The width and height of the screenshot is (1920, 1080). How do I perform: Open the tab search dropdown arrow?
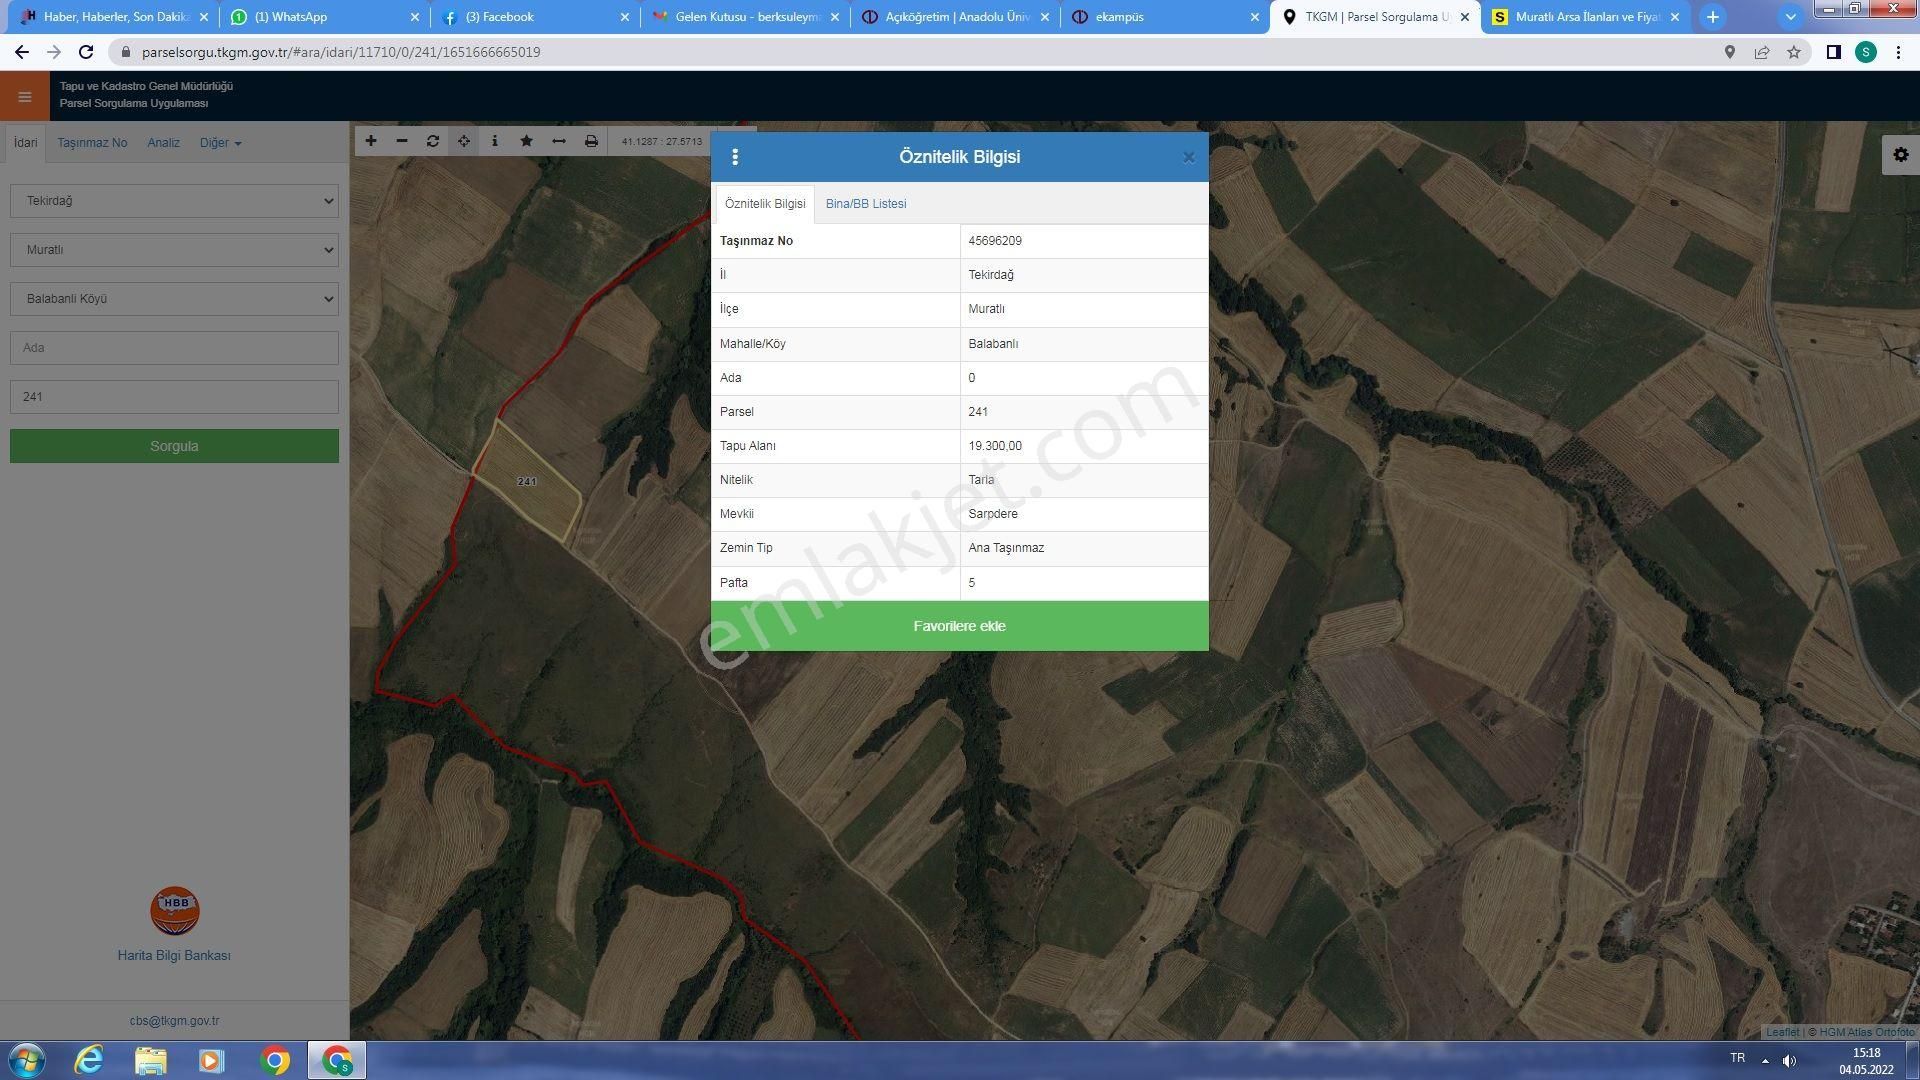pos(1791,17)
